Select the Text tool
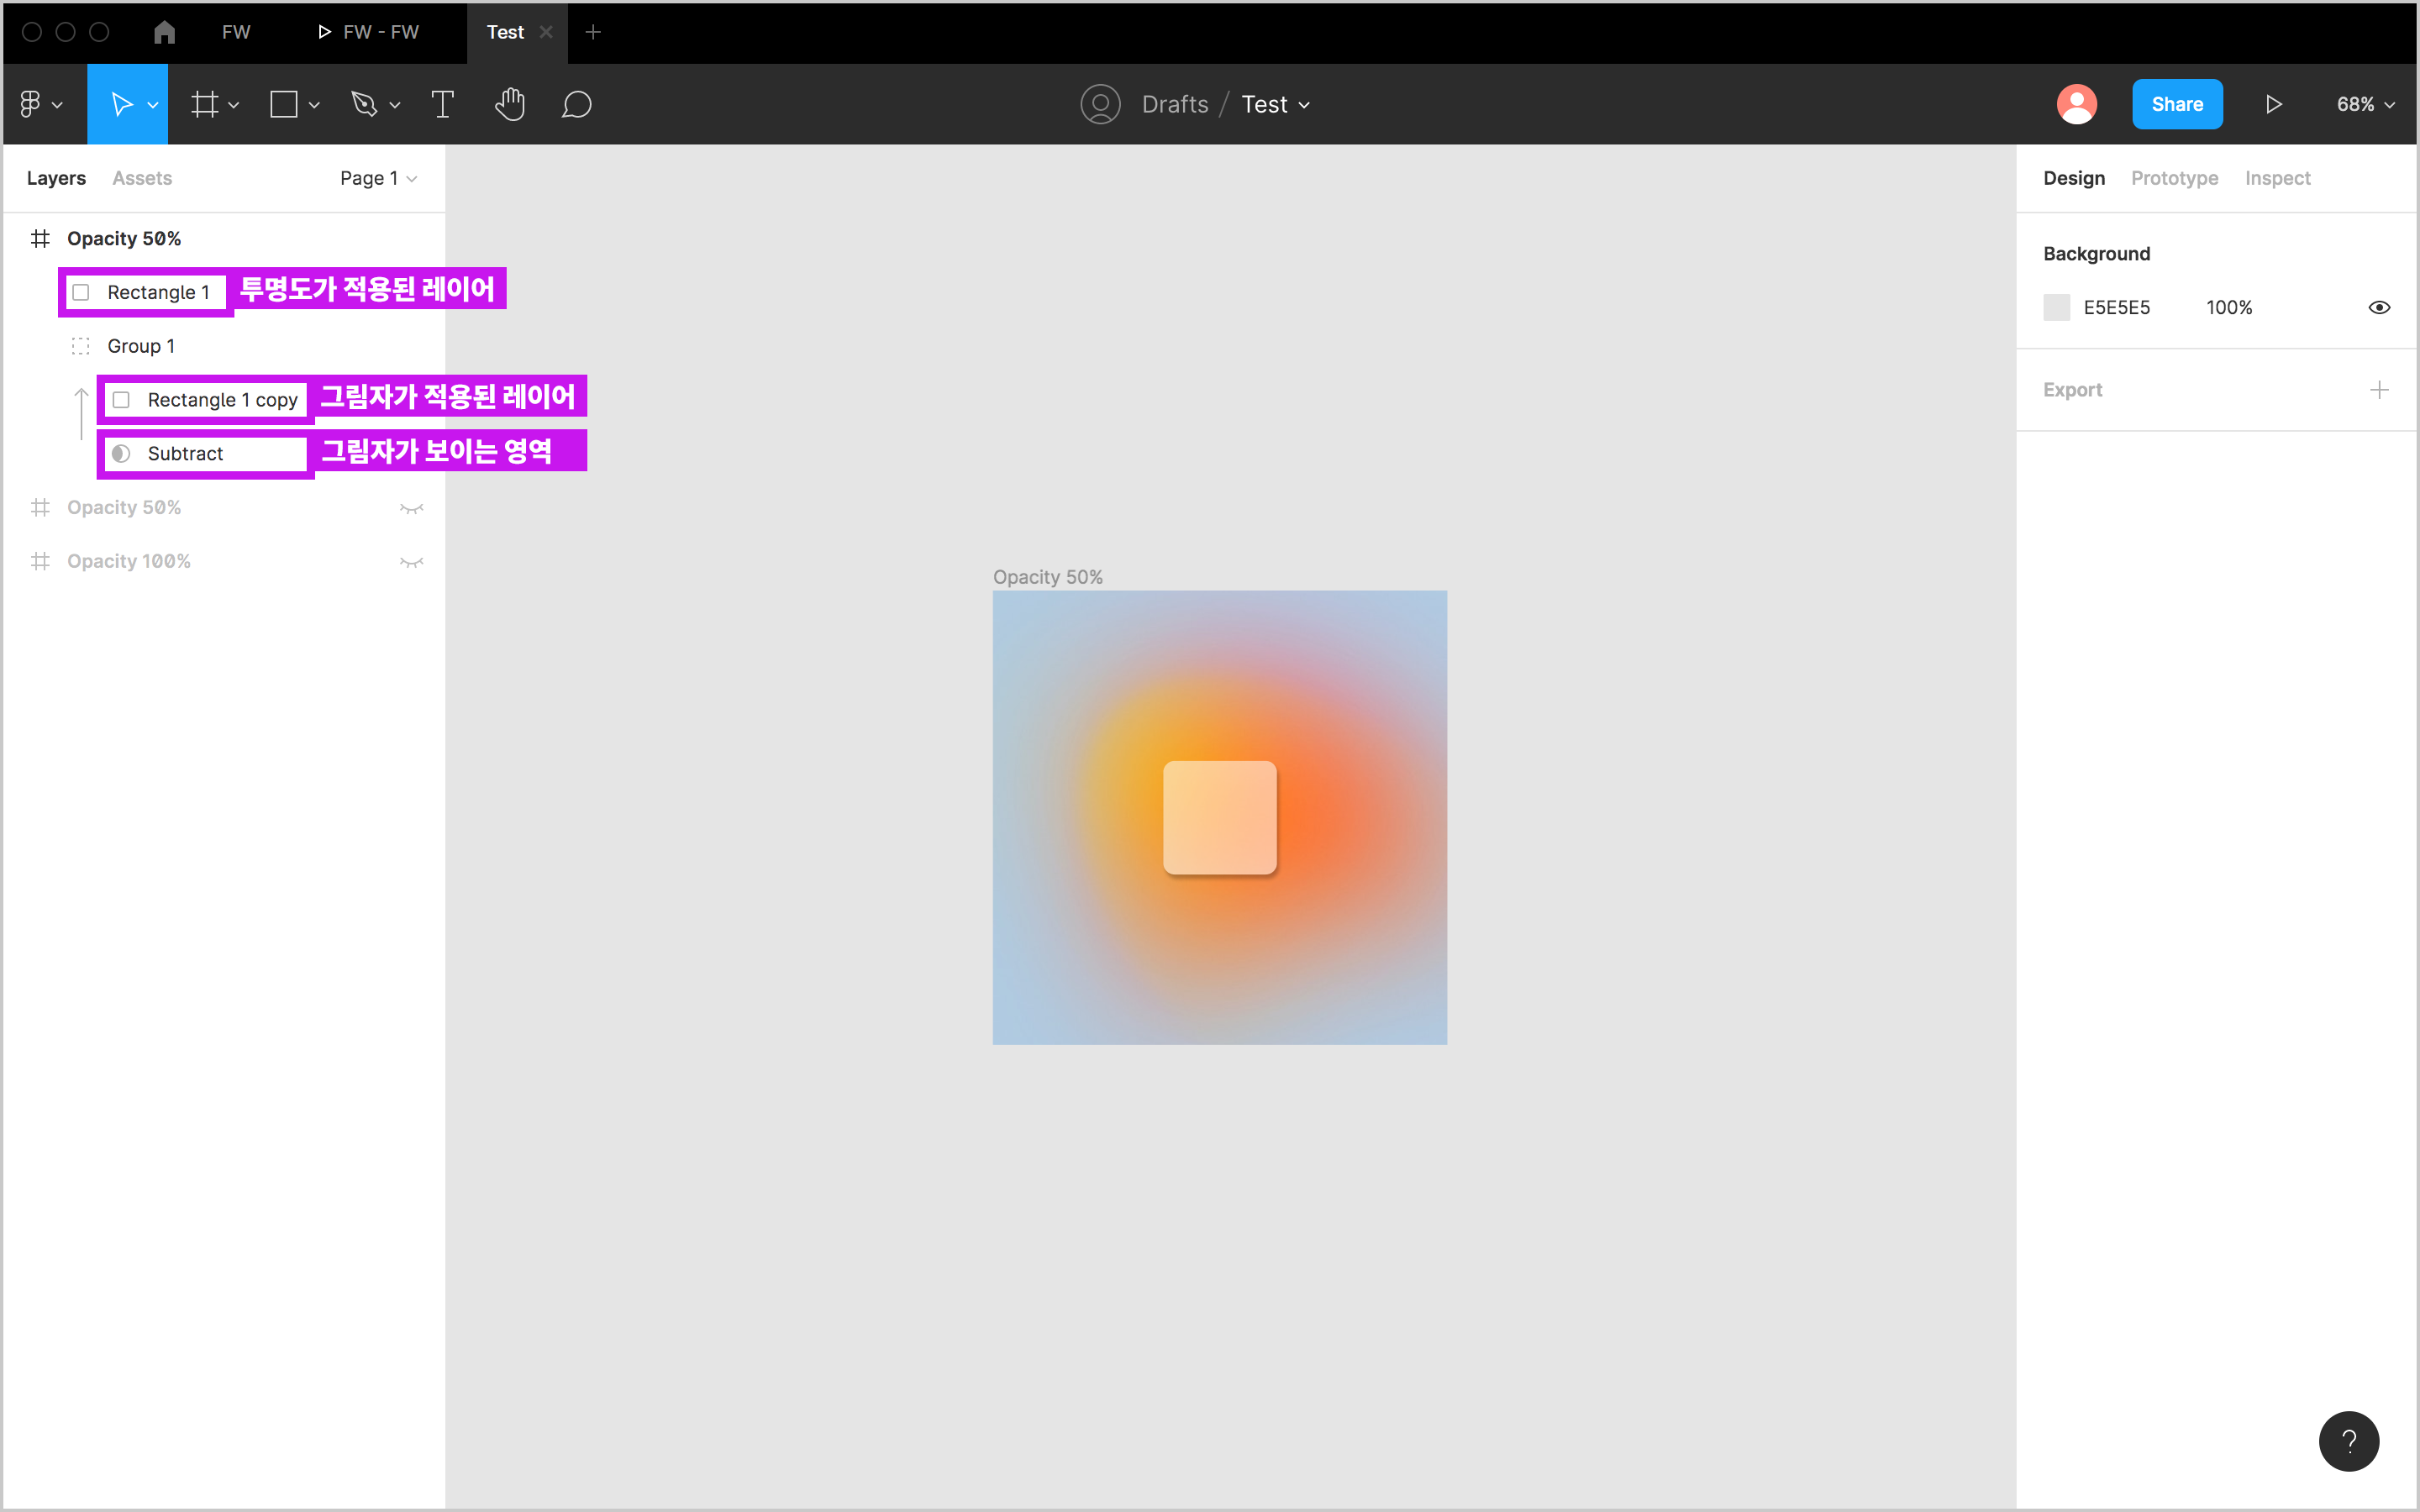This screenshot has height=1512, width=2420. 442,104
